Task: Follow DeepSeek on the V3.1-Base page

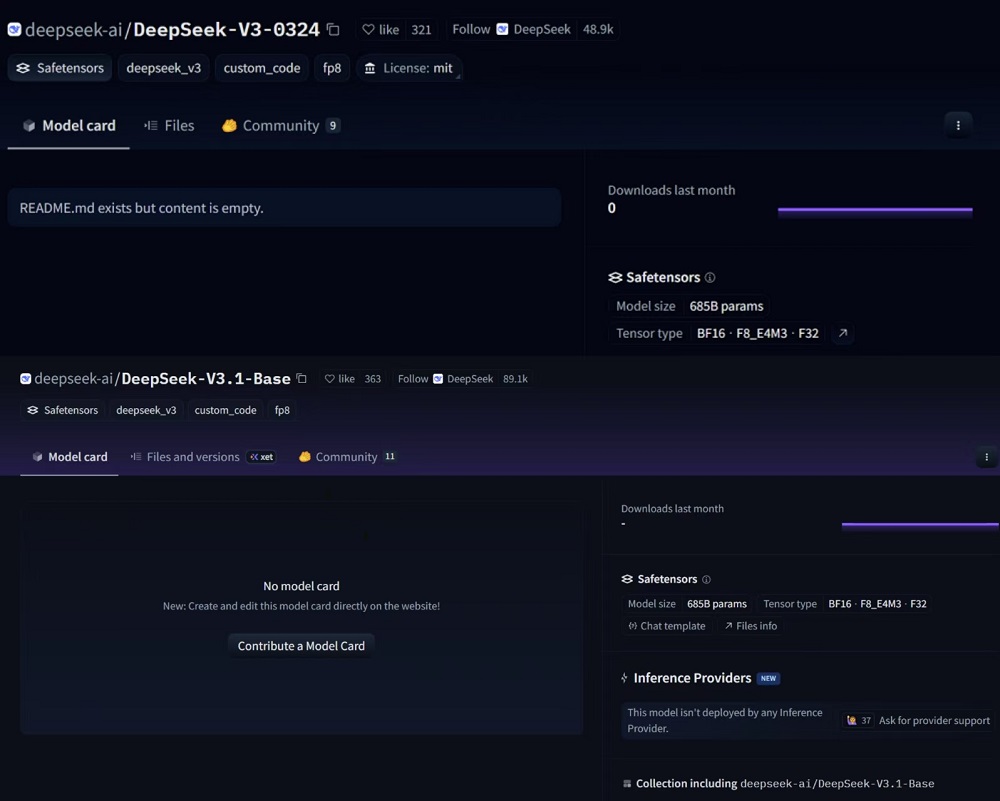Action: click(x=412, y=379)
